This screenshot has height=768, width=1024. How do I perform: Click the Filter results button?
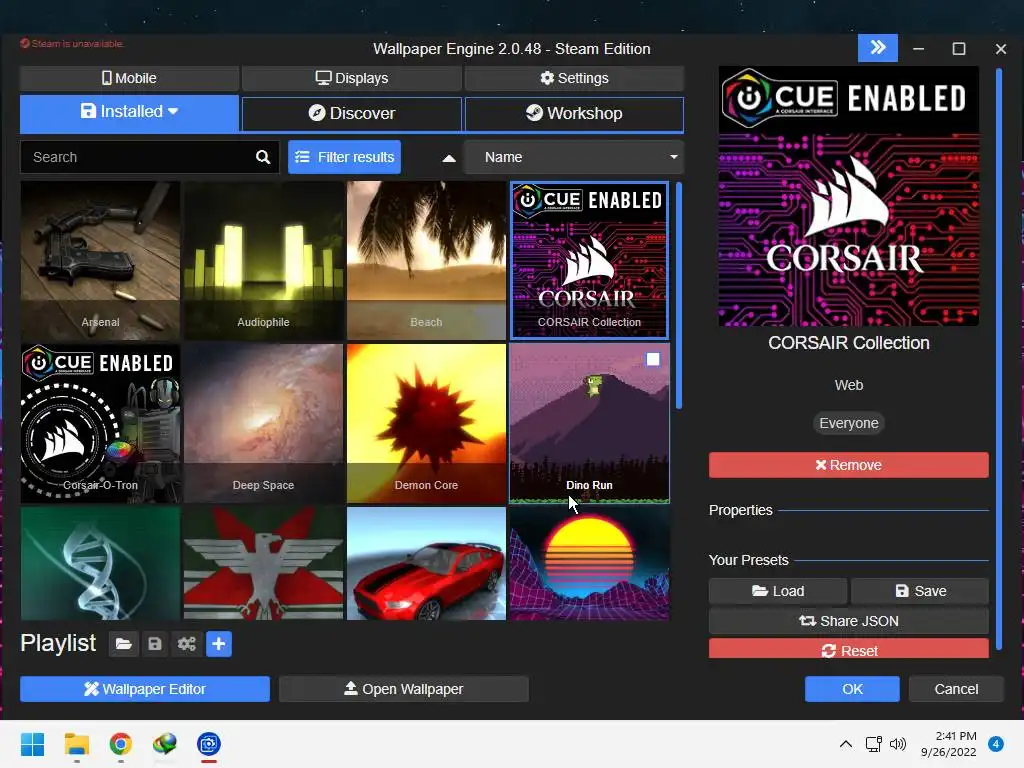point(345,157)
